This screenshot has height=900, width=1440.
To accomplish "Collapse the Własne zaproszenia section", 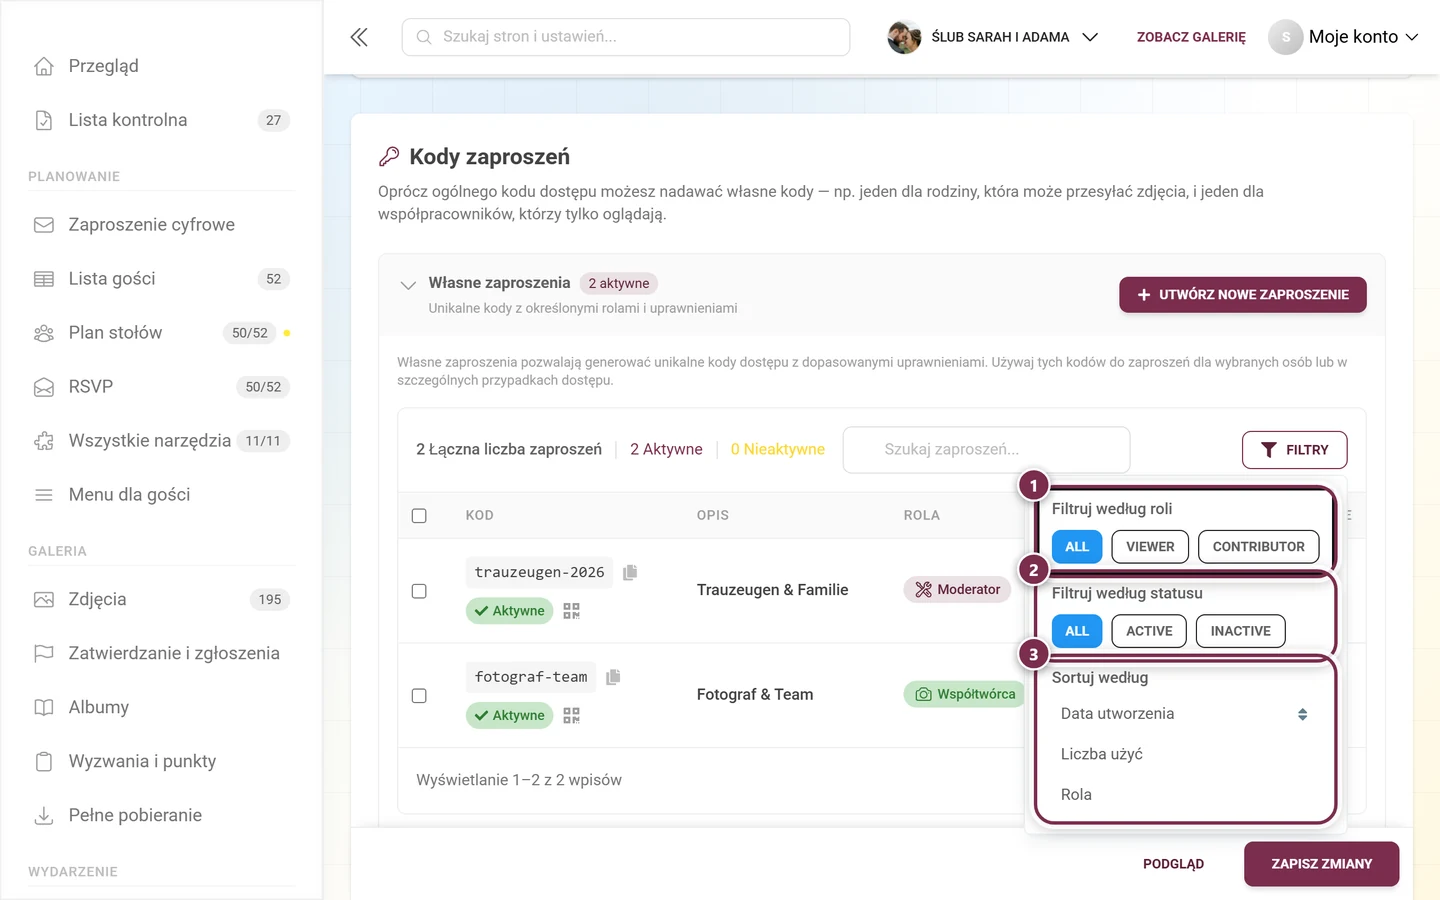I will (408, 285).
